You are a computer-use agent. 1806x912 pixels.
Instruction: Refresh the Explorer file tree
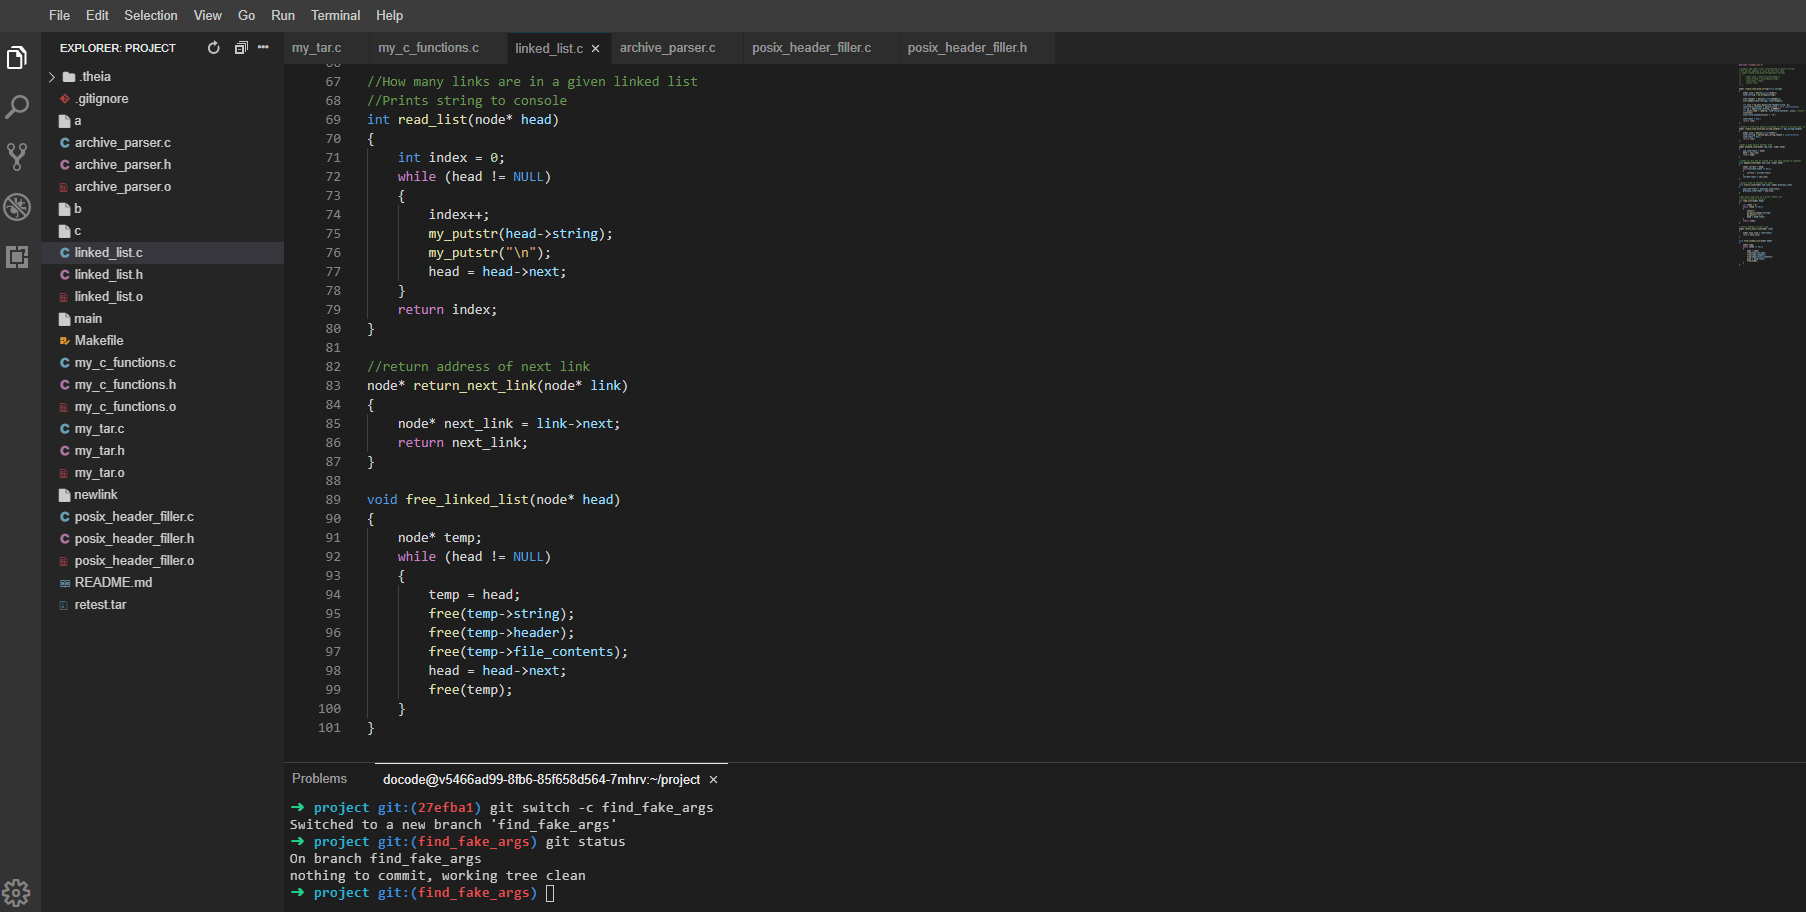(213, 48)
